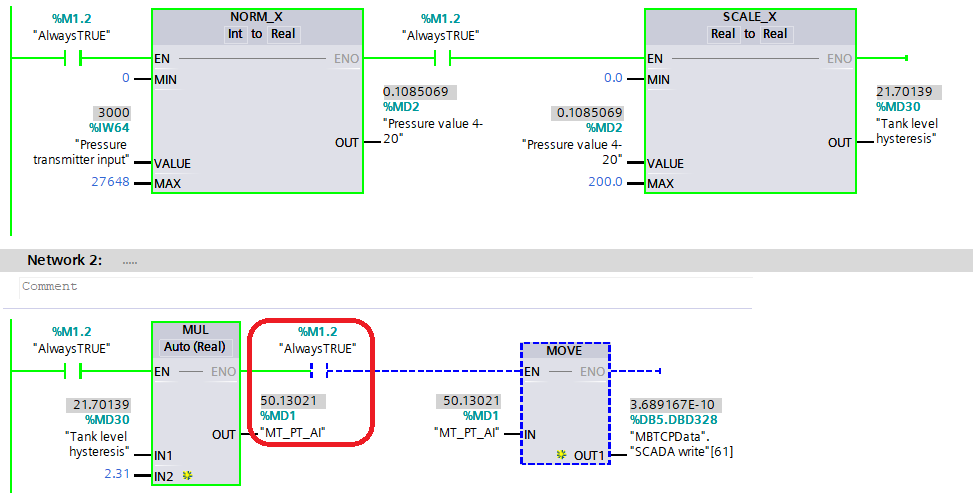Select the dashed AlwaysTRUE contact before MOVE
Screen dimensions: 973x493
coord(319,371)
